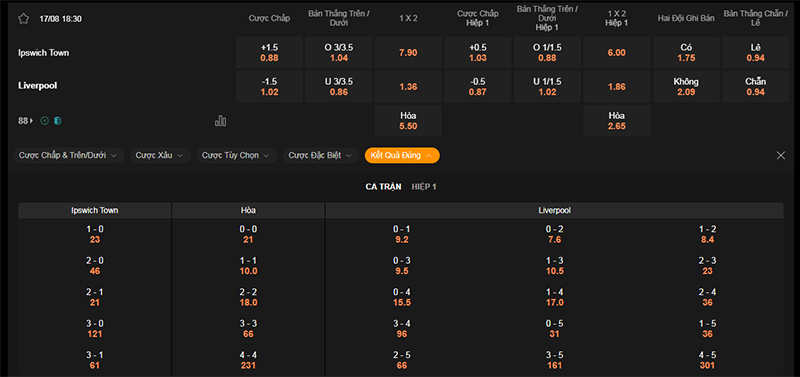800x377 pixels.
Task: Choose Liverpool score 0 - 2 at 7.6
Action: coord(555,235)
